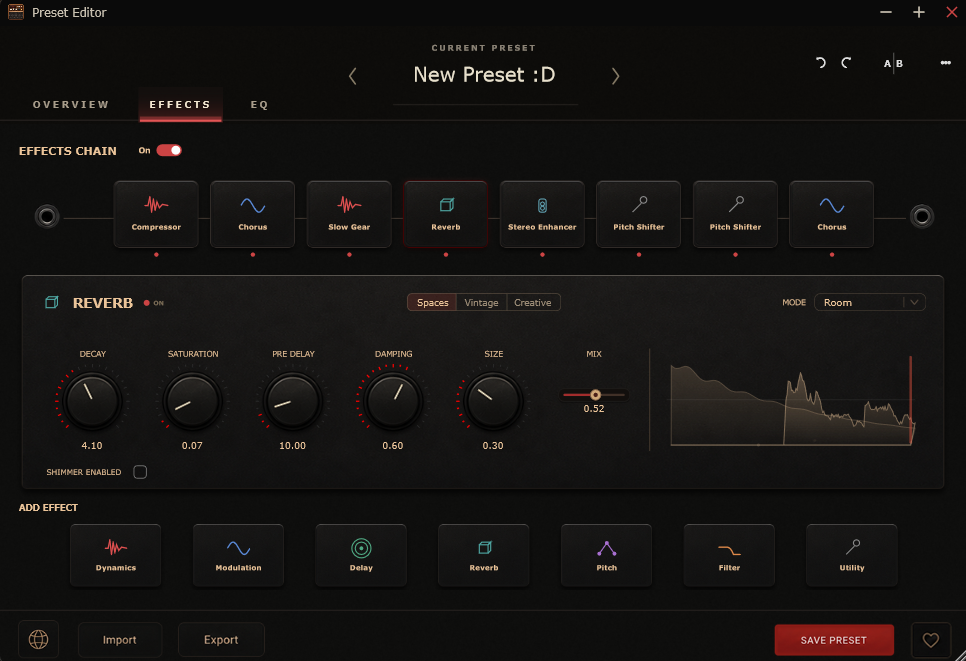The height and width of the screenshot is (661, 966).
Task: Select the Stereo Enhancer effect block
Action: [x=542, y=214]
